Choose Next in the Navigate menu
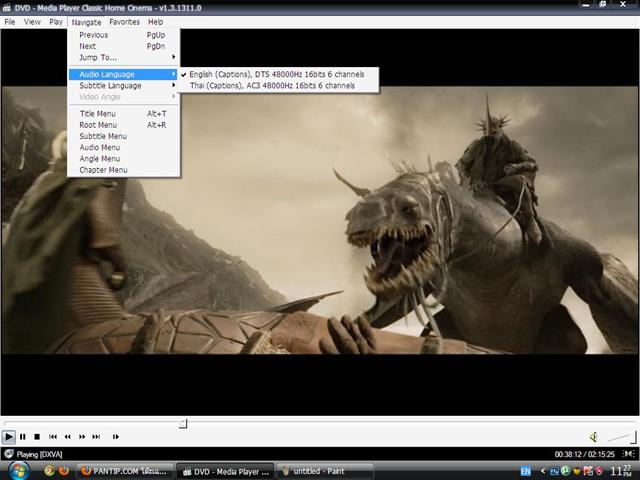The height and width of the screenshot is (480, 640). (x=124, y=46)
